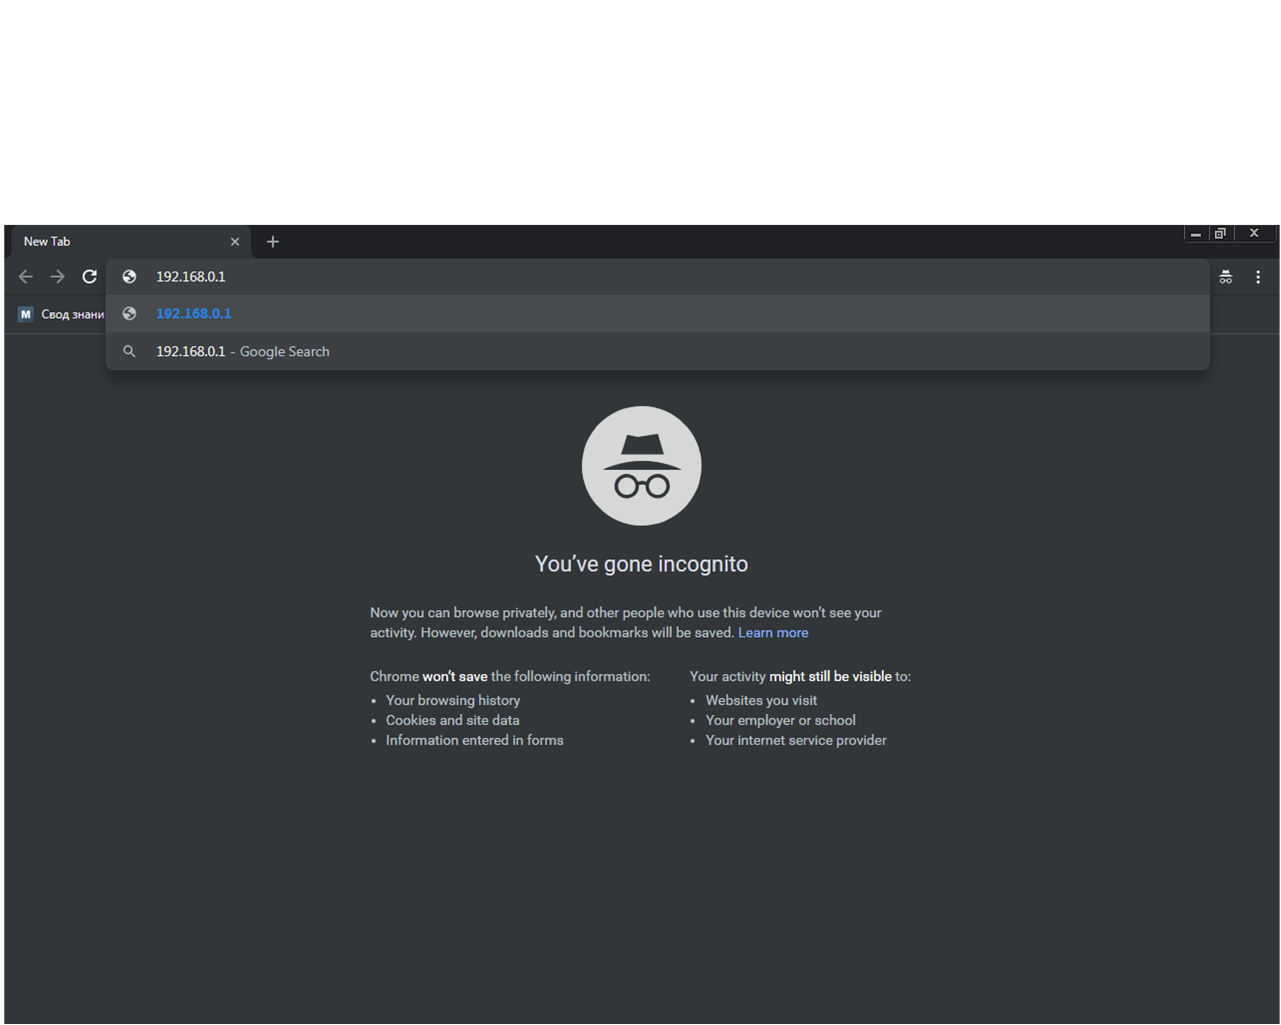Minimize the Chrome window

[x=1195, y=234]
